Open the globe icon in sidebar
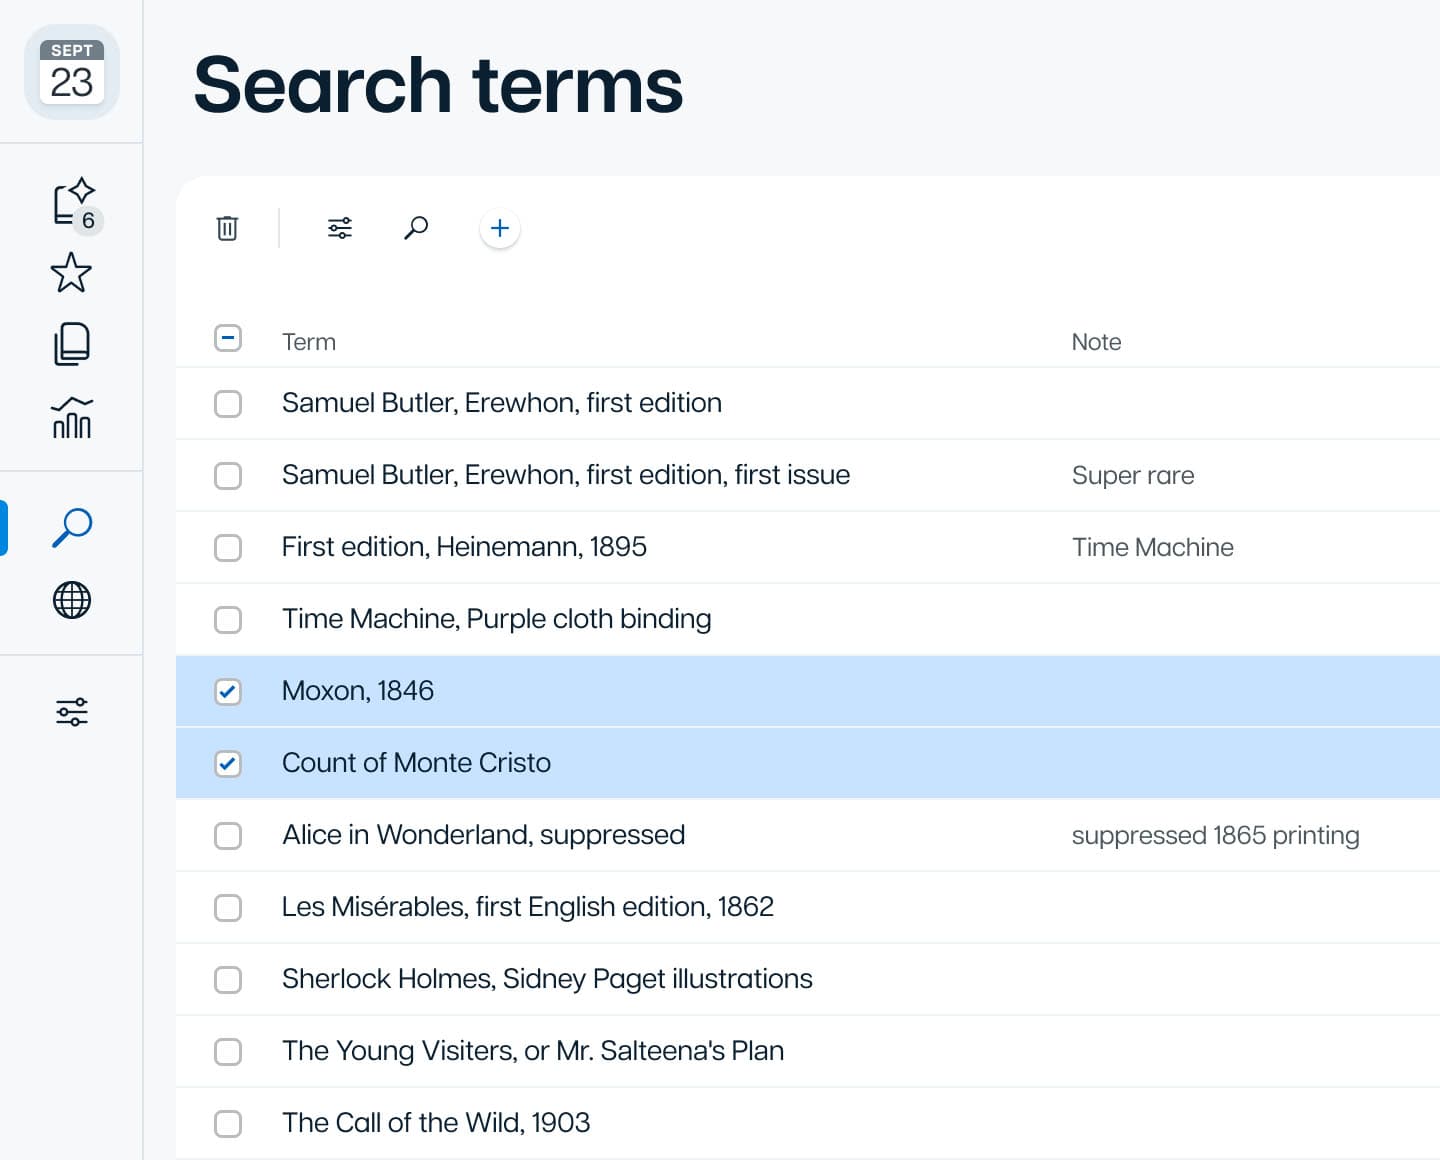 tap(72, 600)
